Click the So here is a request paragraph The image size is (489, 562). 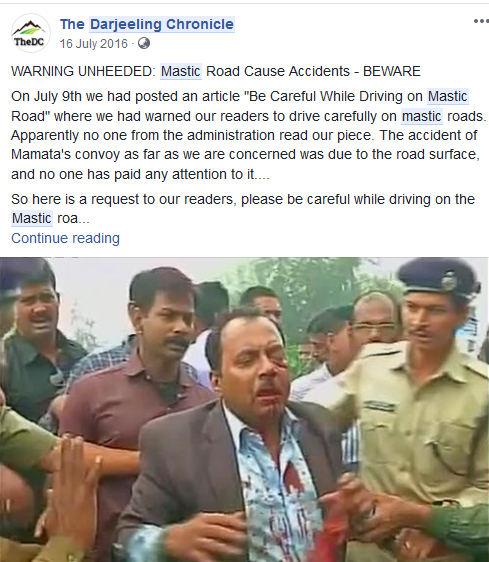pos(243,209)
